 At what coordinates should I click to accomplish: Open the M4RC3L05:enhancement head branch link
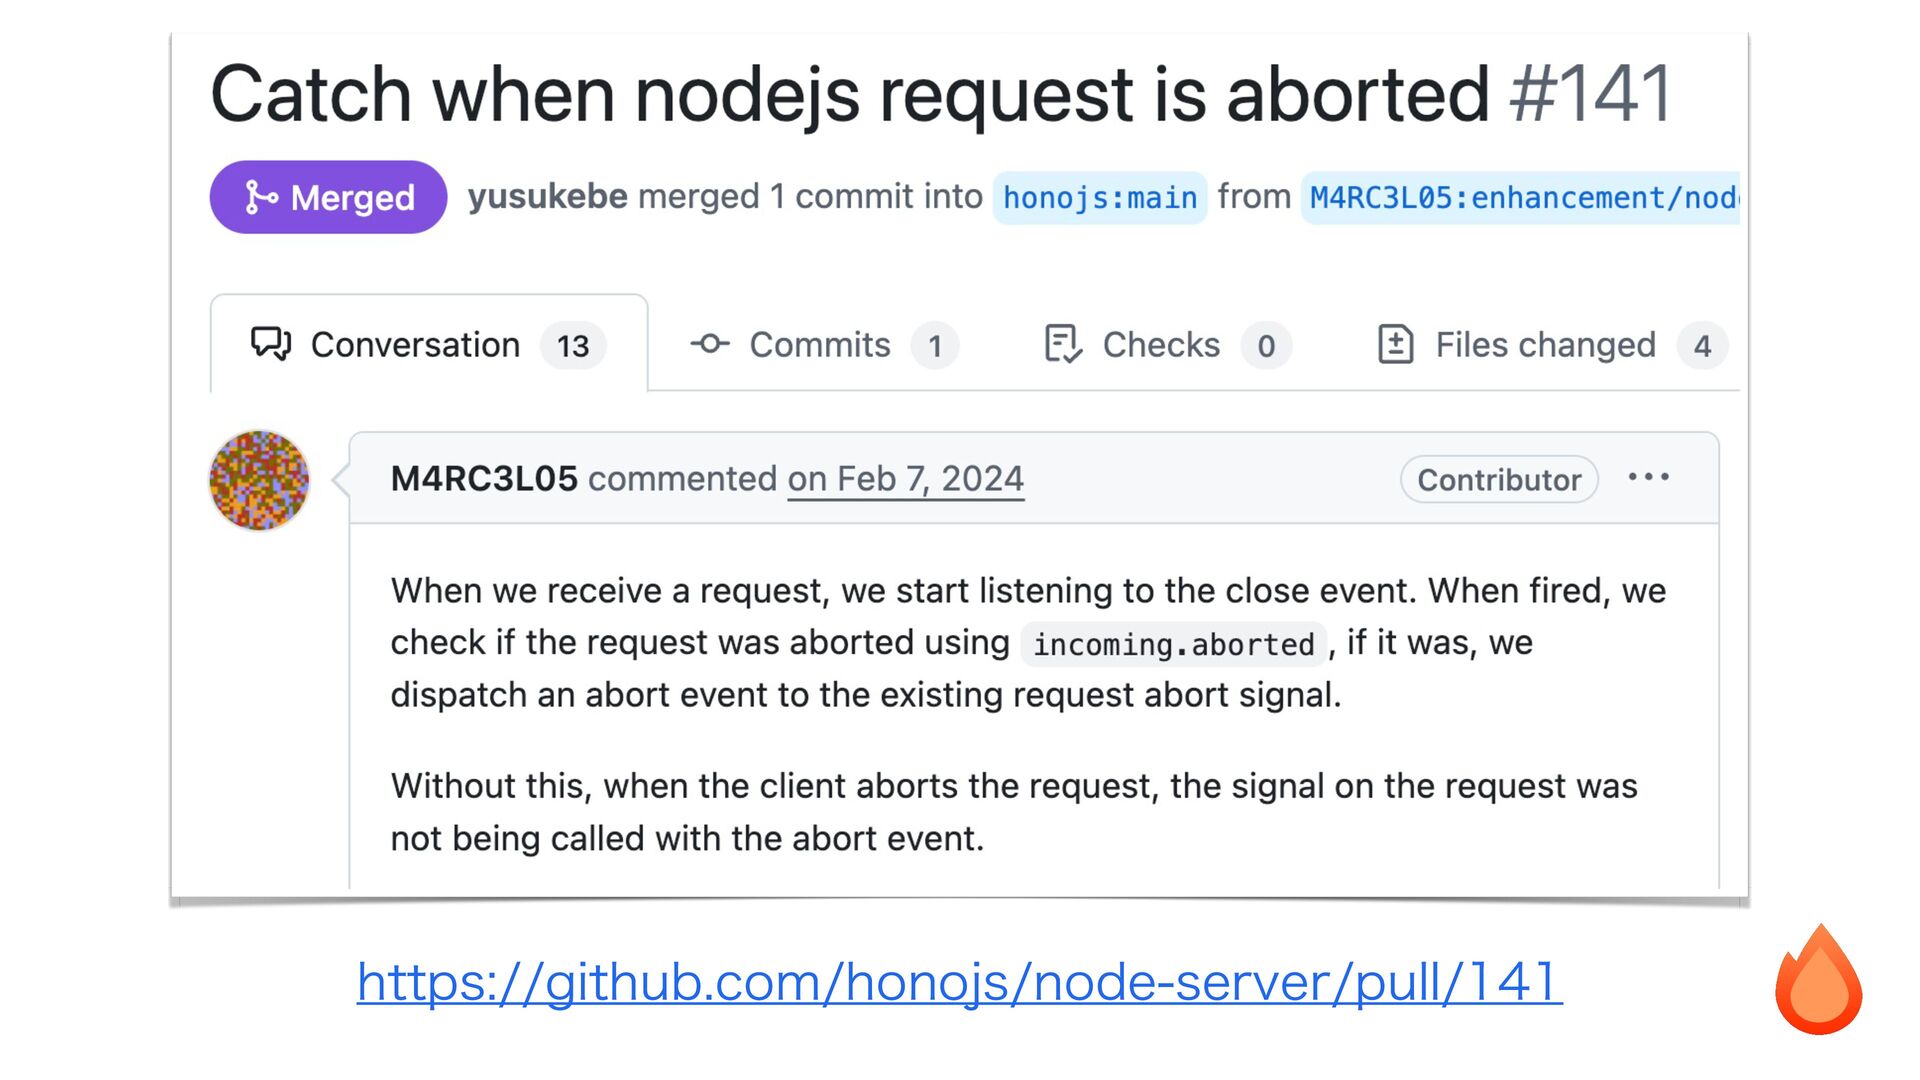[x=1521, y=198]
